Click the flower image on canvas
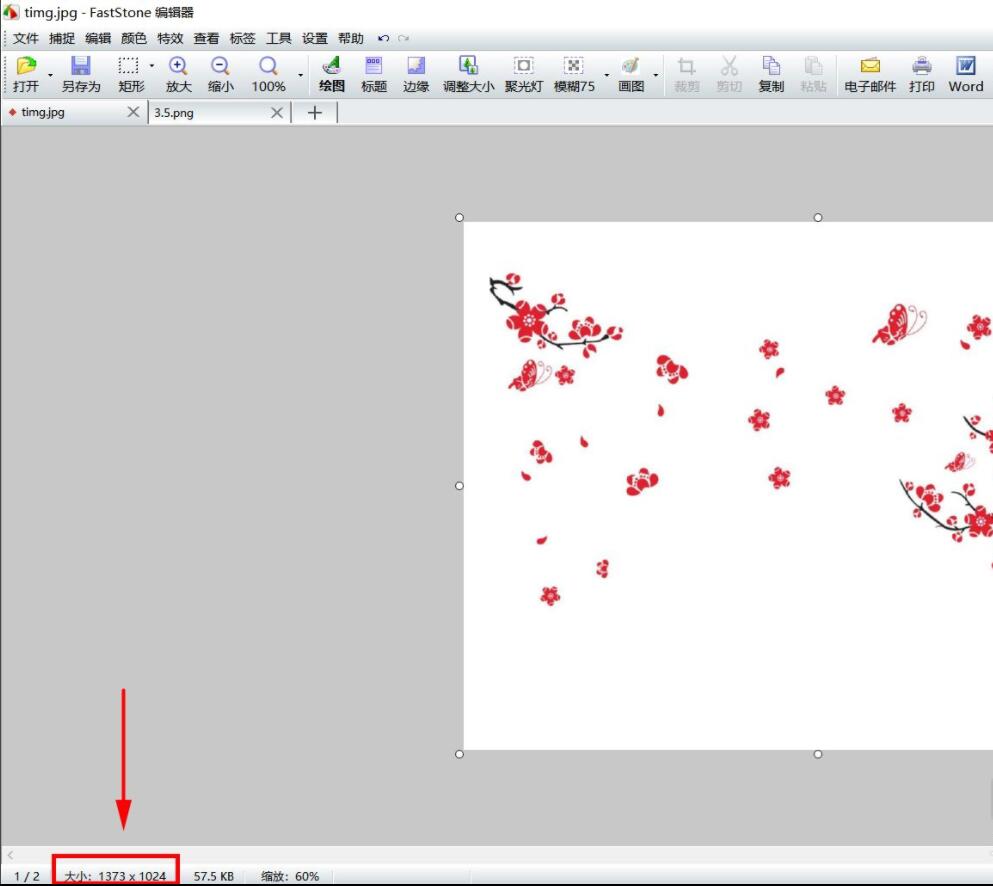This screenshot has height=886, width=993. coord(728,486)
